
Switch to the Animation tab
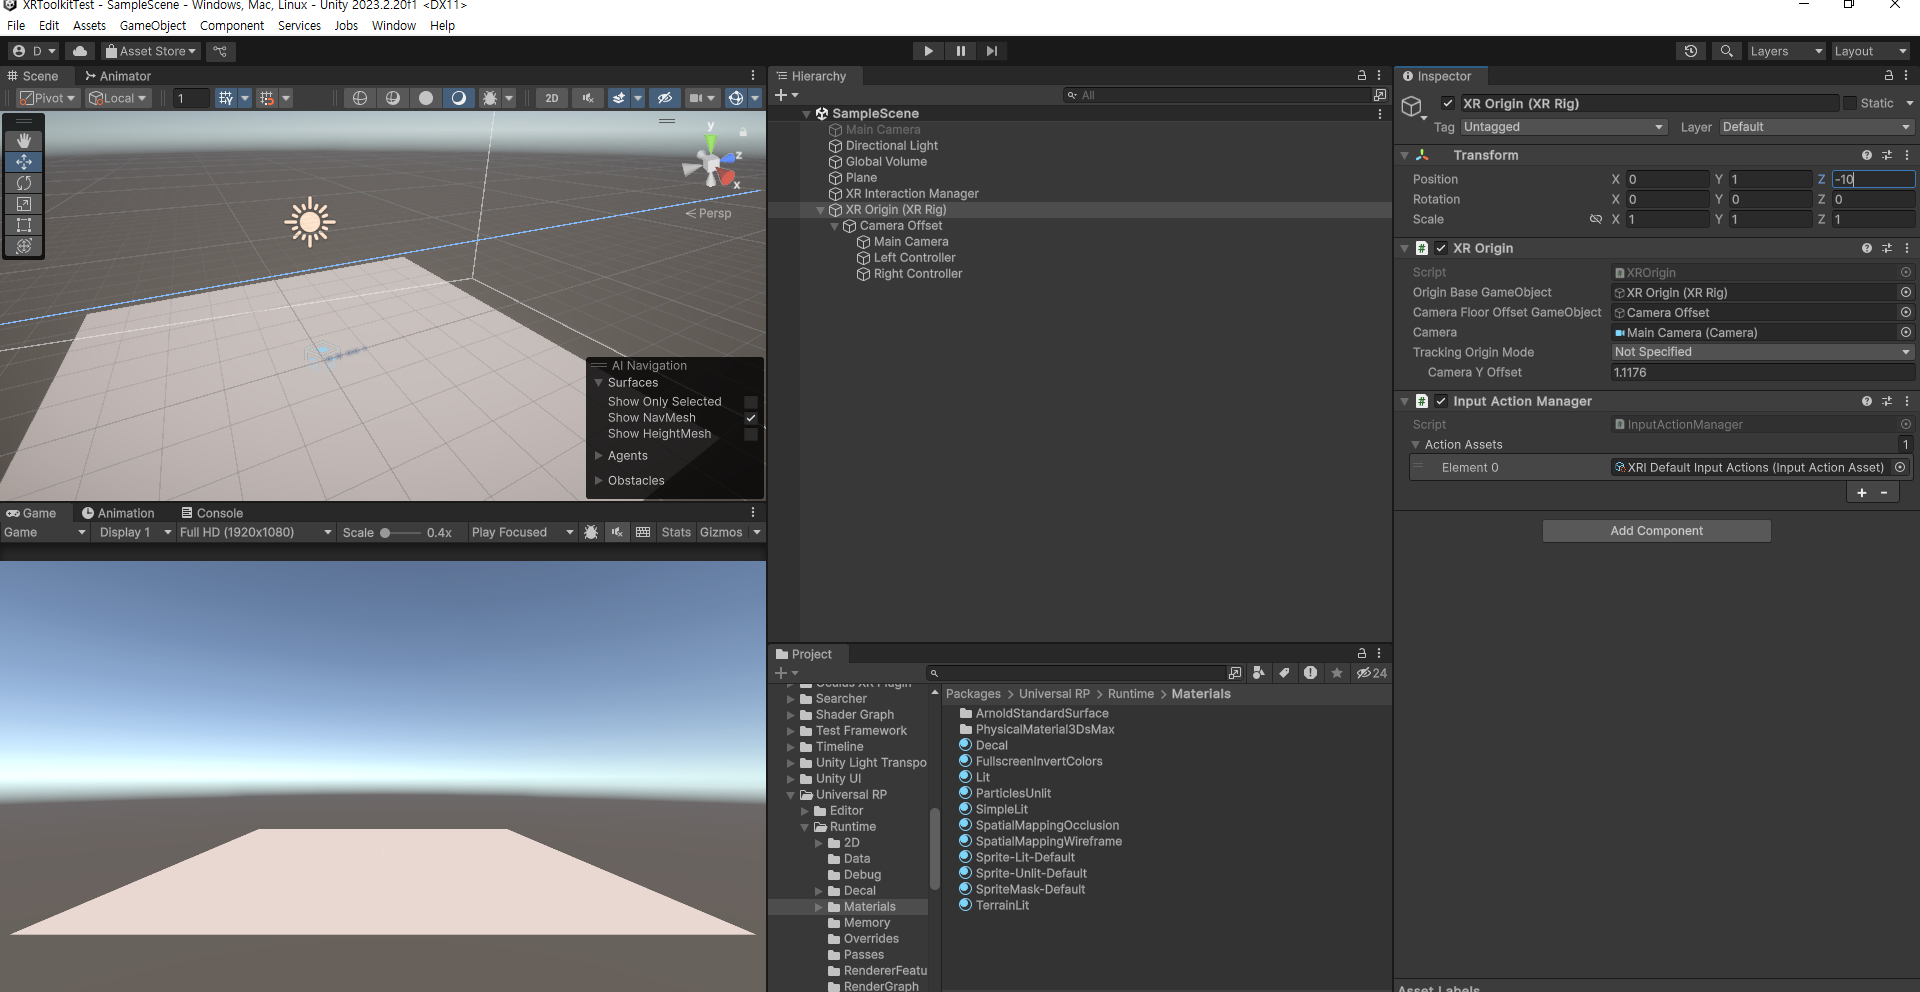point(118,513)
